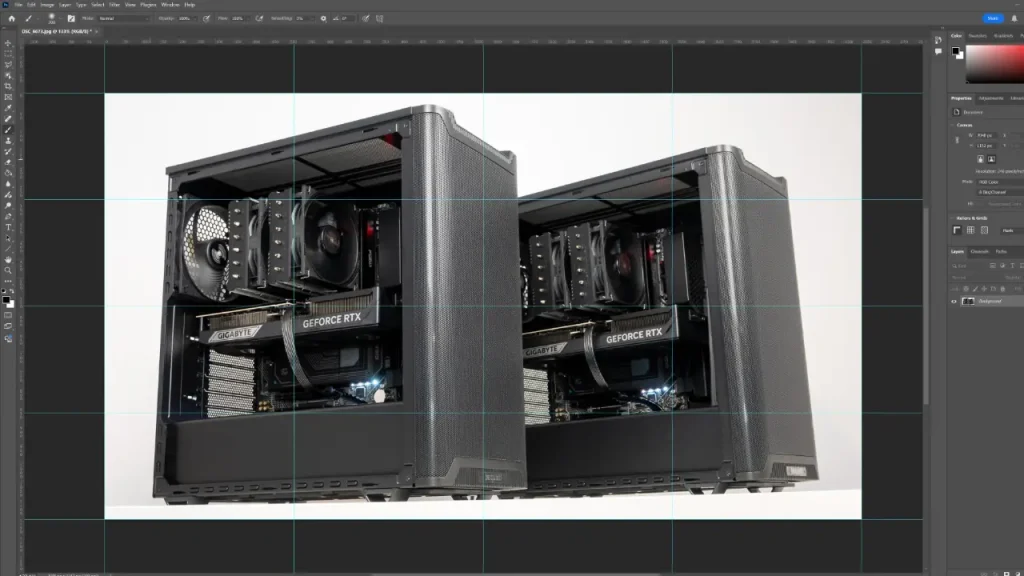The width and height of the screenshot is (1024, 576).
Task: Toggle canvas width-height link
Action: click(x=957, y=140)
